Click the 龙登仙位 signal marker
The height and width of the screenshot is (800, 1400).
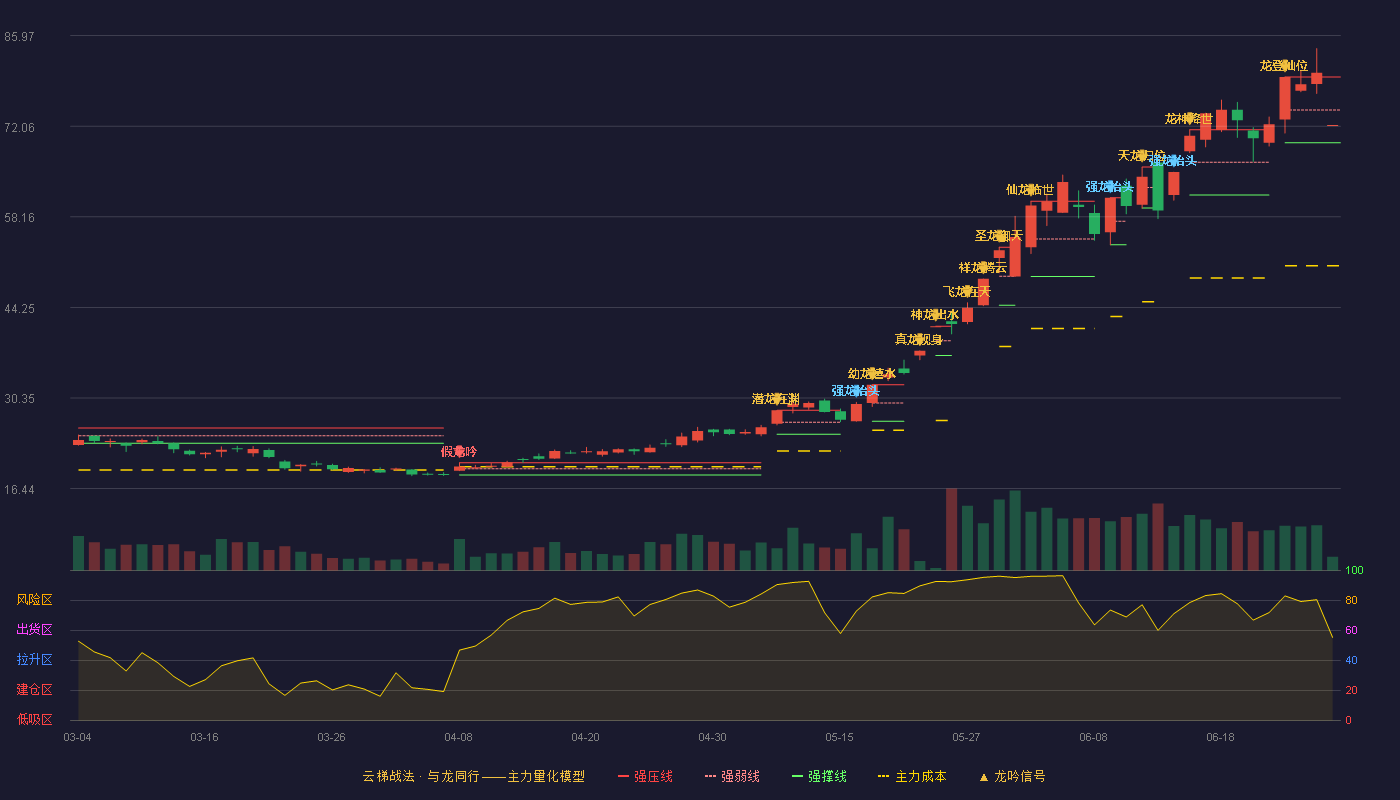click(x=1284, y=66)
